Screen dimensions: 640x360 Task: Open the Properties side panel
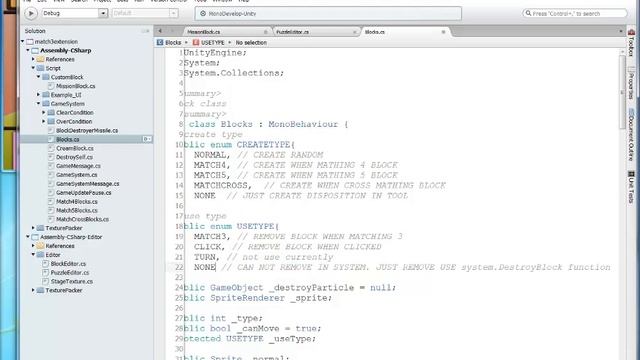click(631, 83)
